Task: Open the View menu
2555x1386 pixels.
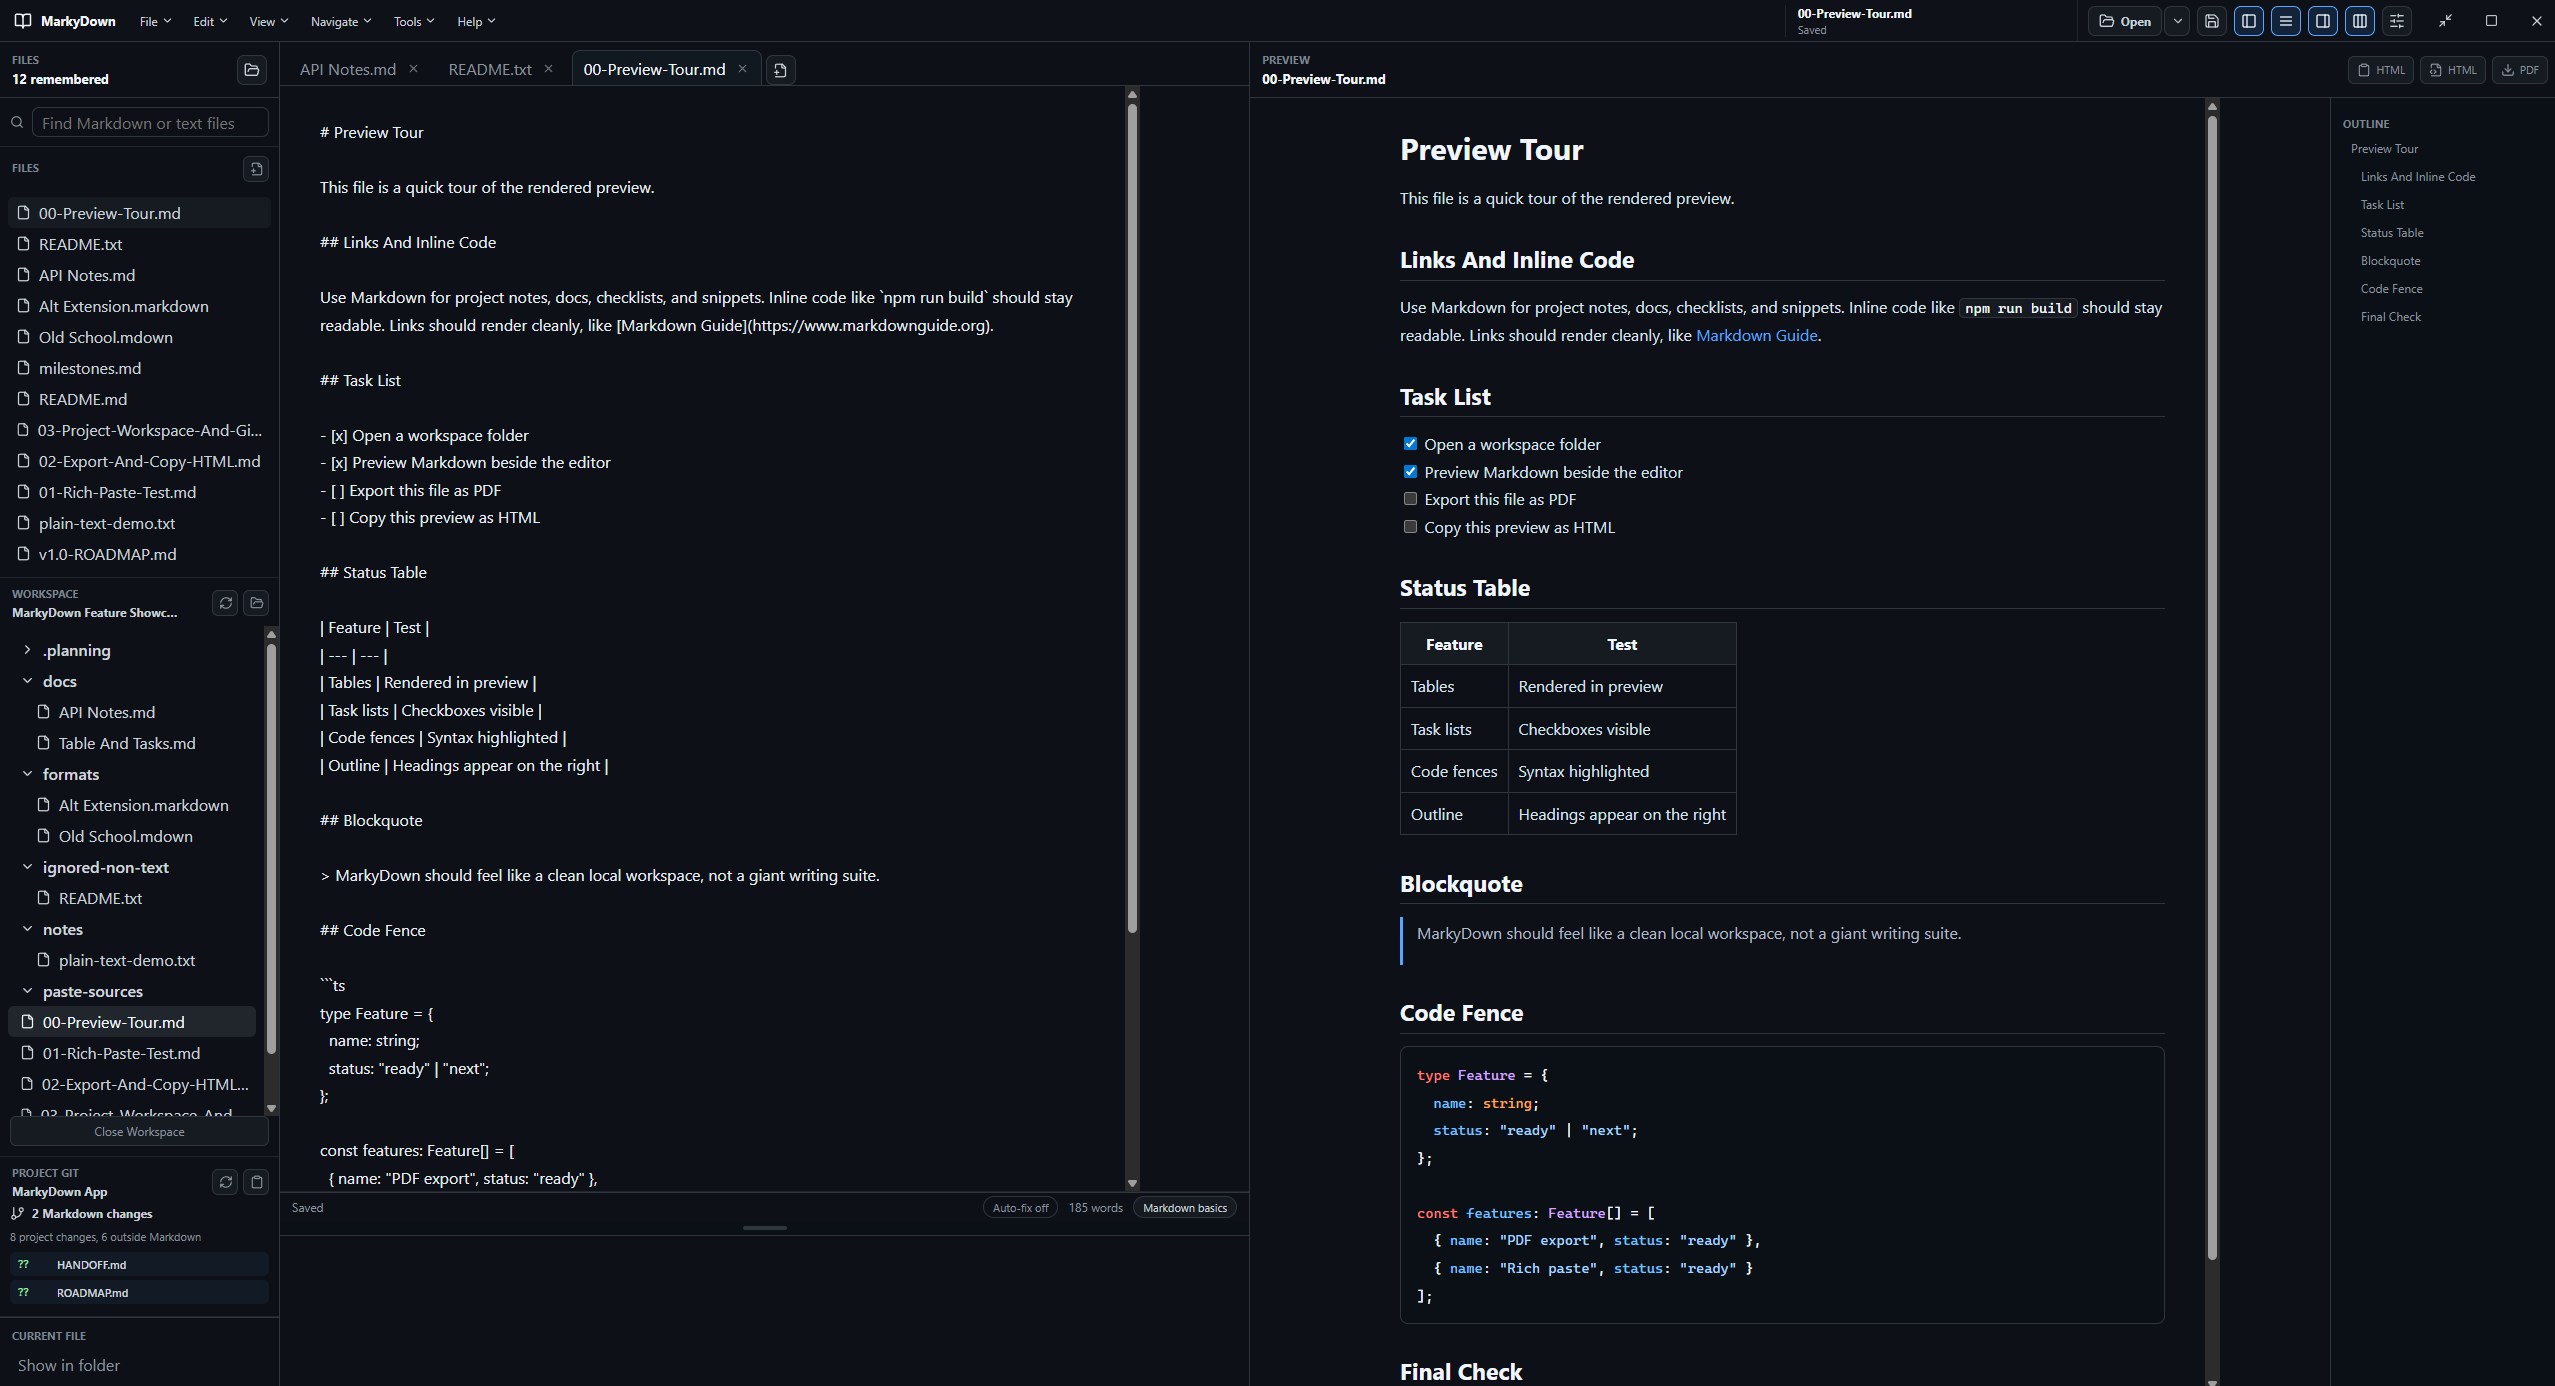Action: (x=268, y=21)
